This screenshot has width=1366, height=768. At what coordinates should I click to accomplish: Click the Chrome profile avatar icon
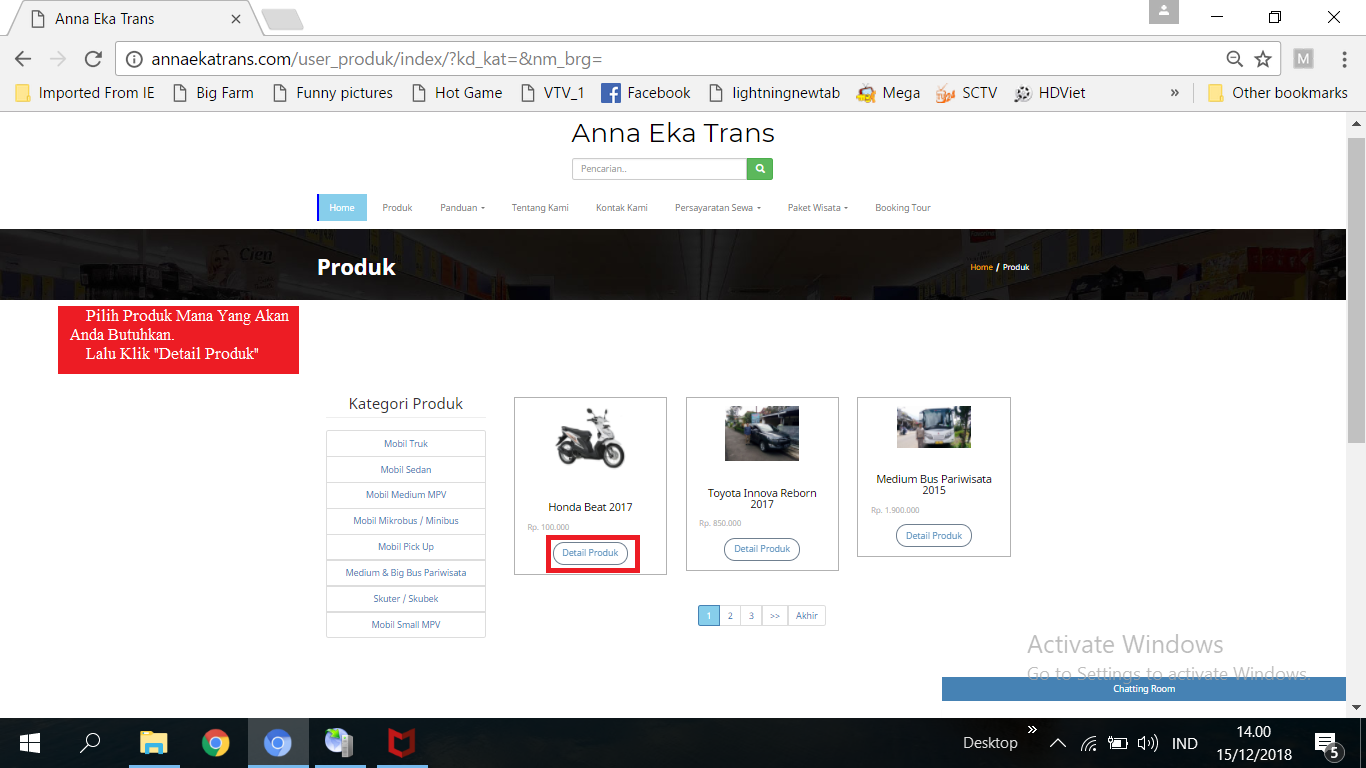[1163, 12]
